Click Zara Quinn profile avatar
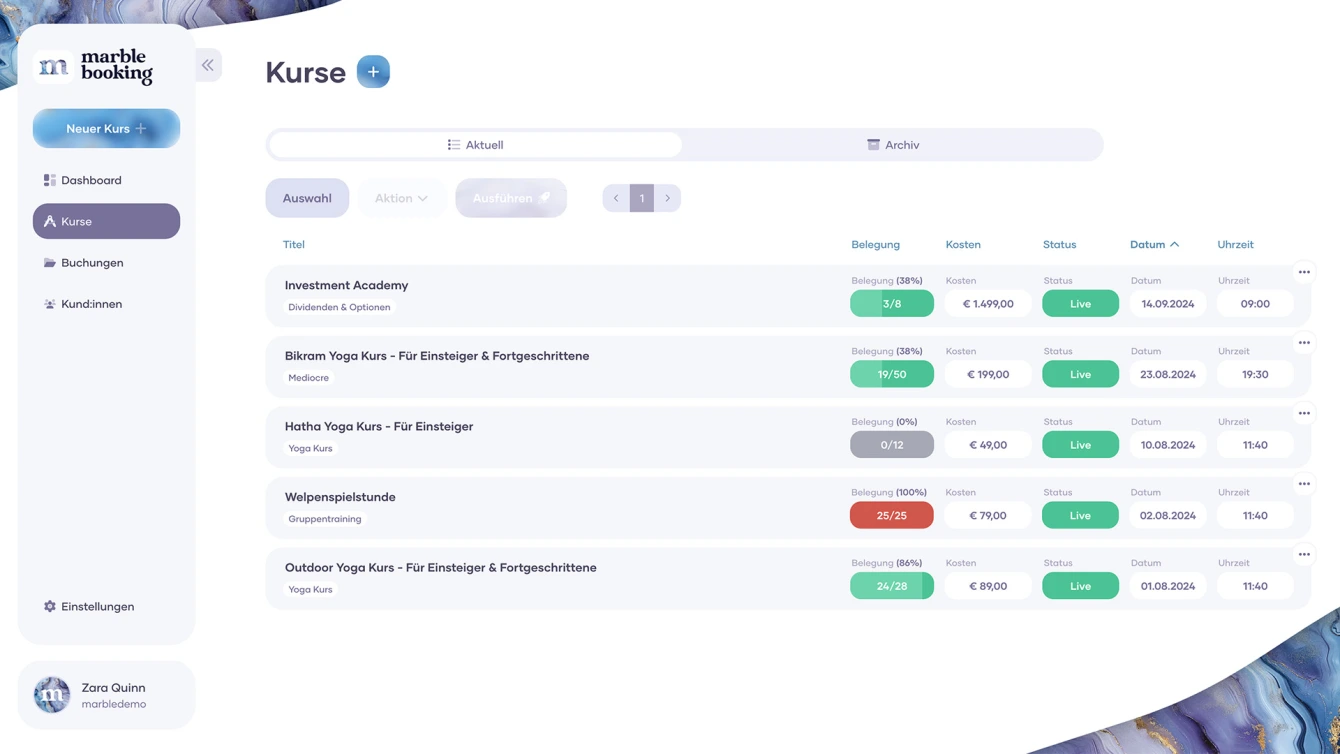This screenshot has width=1340, height=754. coord(52,694)
